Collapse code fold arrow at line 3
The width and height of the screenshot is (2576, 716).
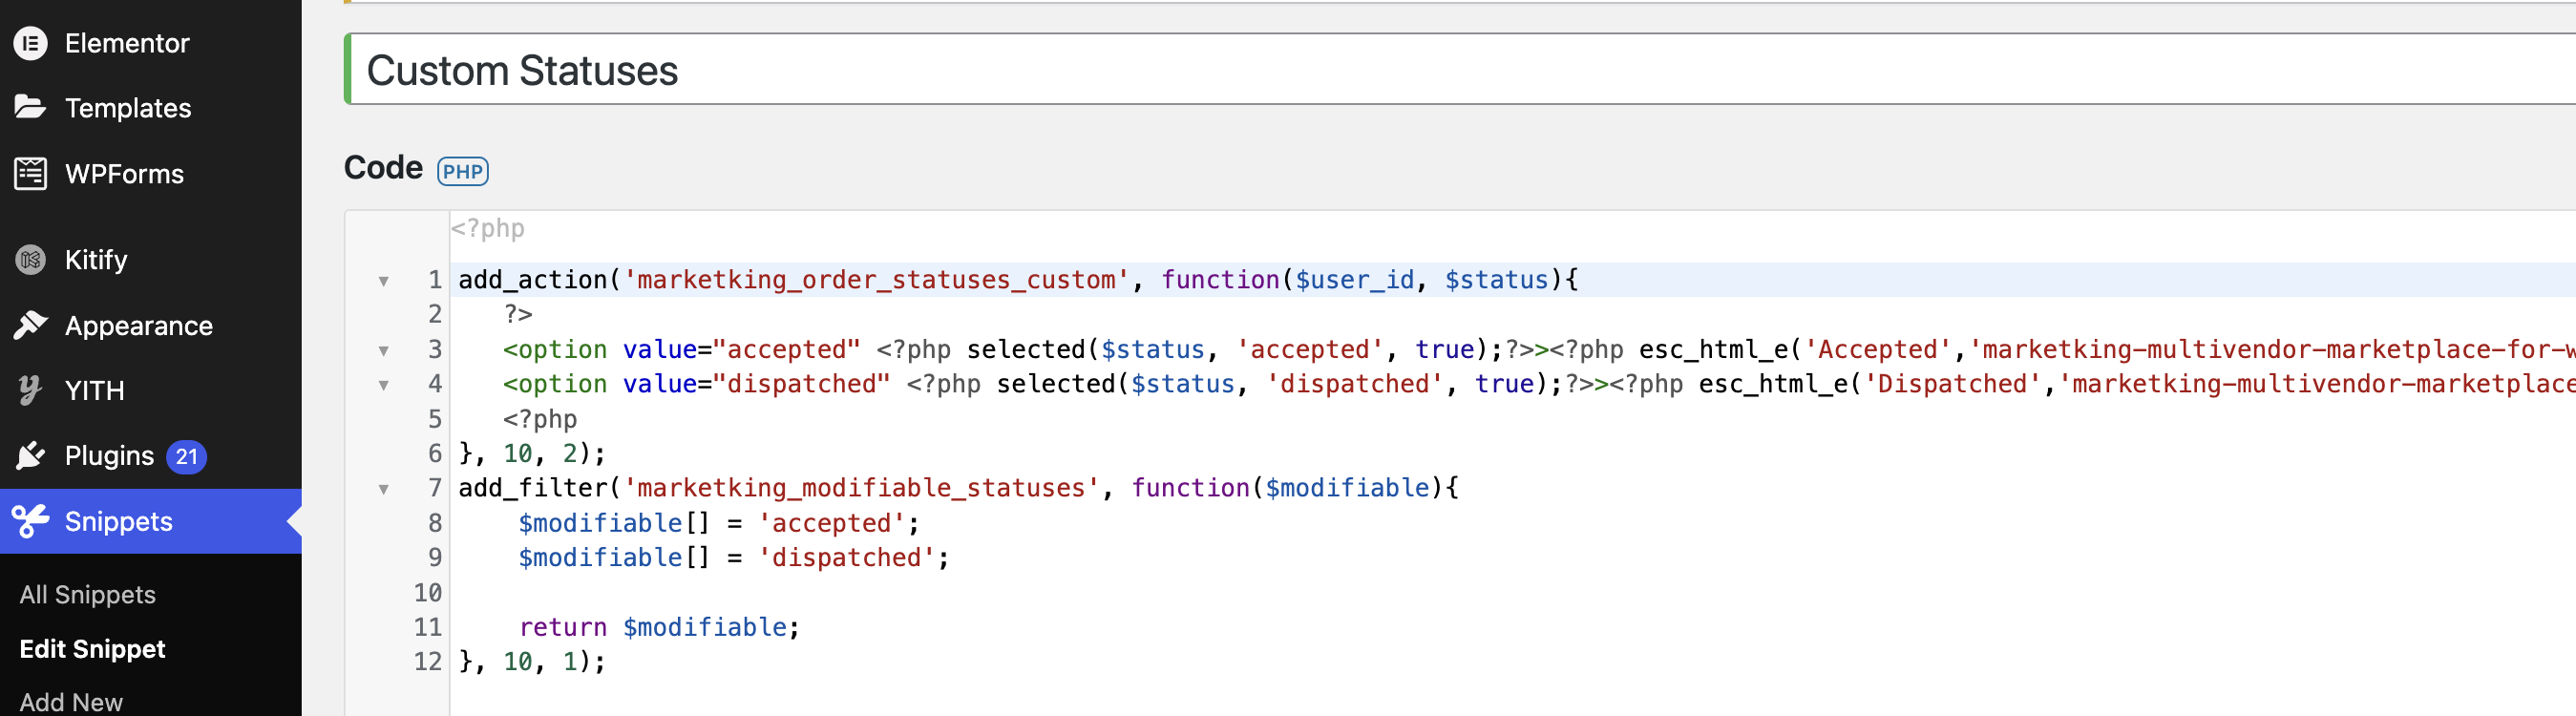(384, 351)
